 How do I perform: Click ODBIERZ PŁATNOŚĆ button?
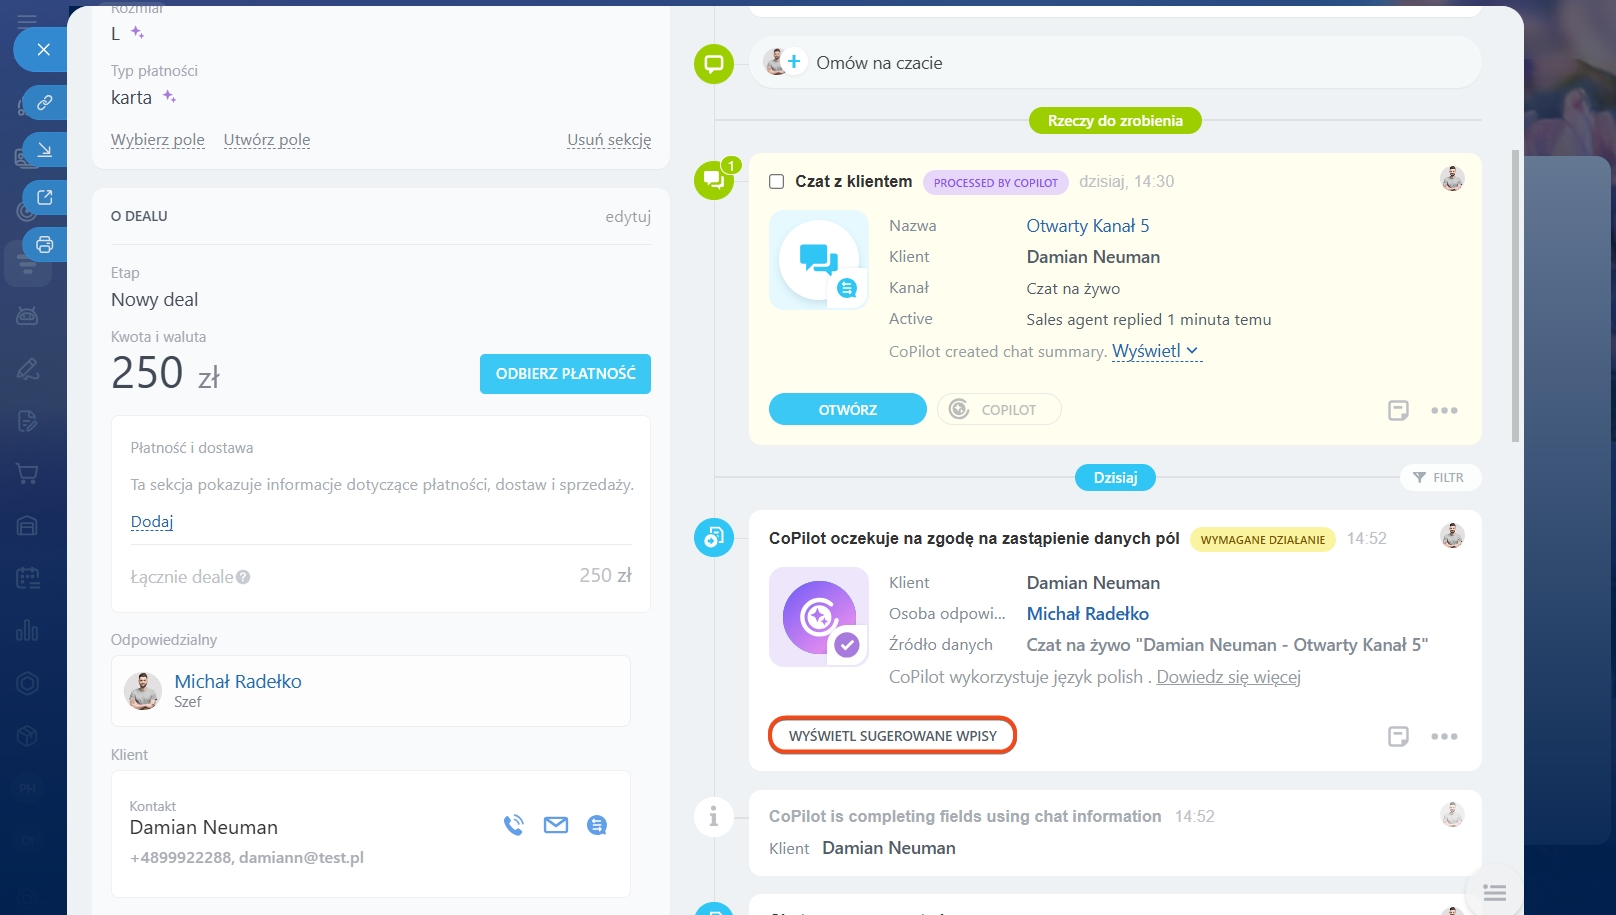tap(565, 374)
